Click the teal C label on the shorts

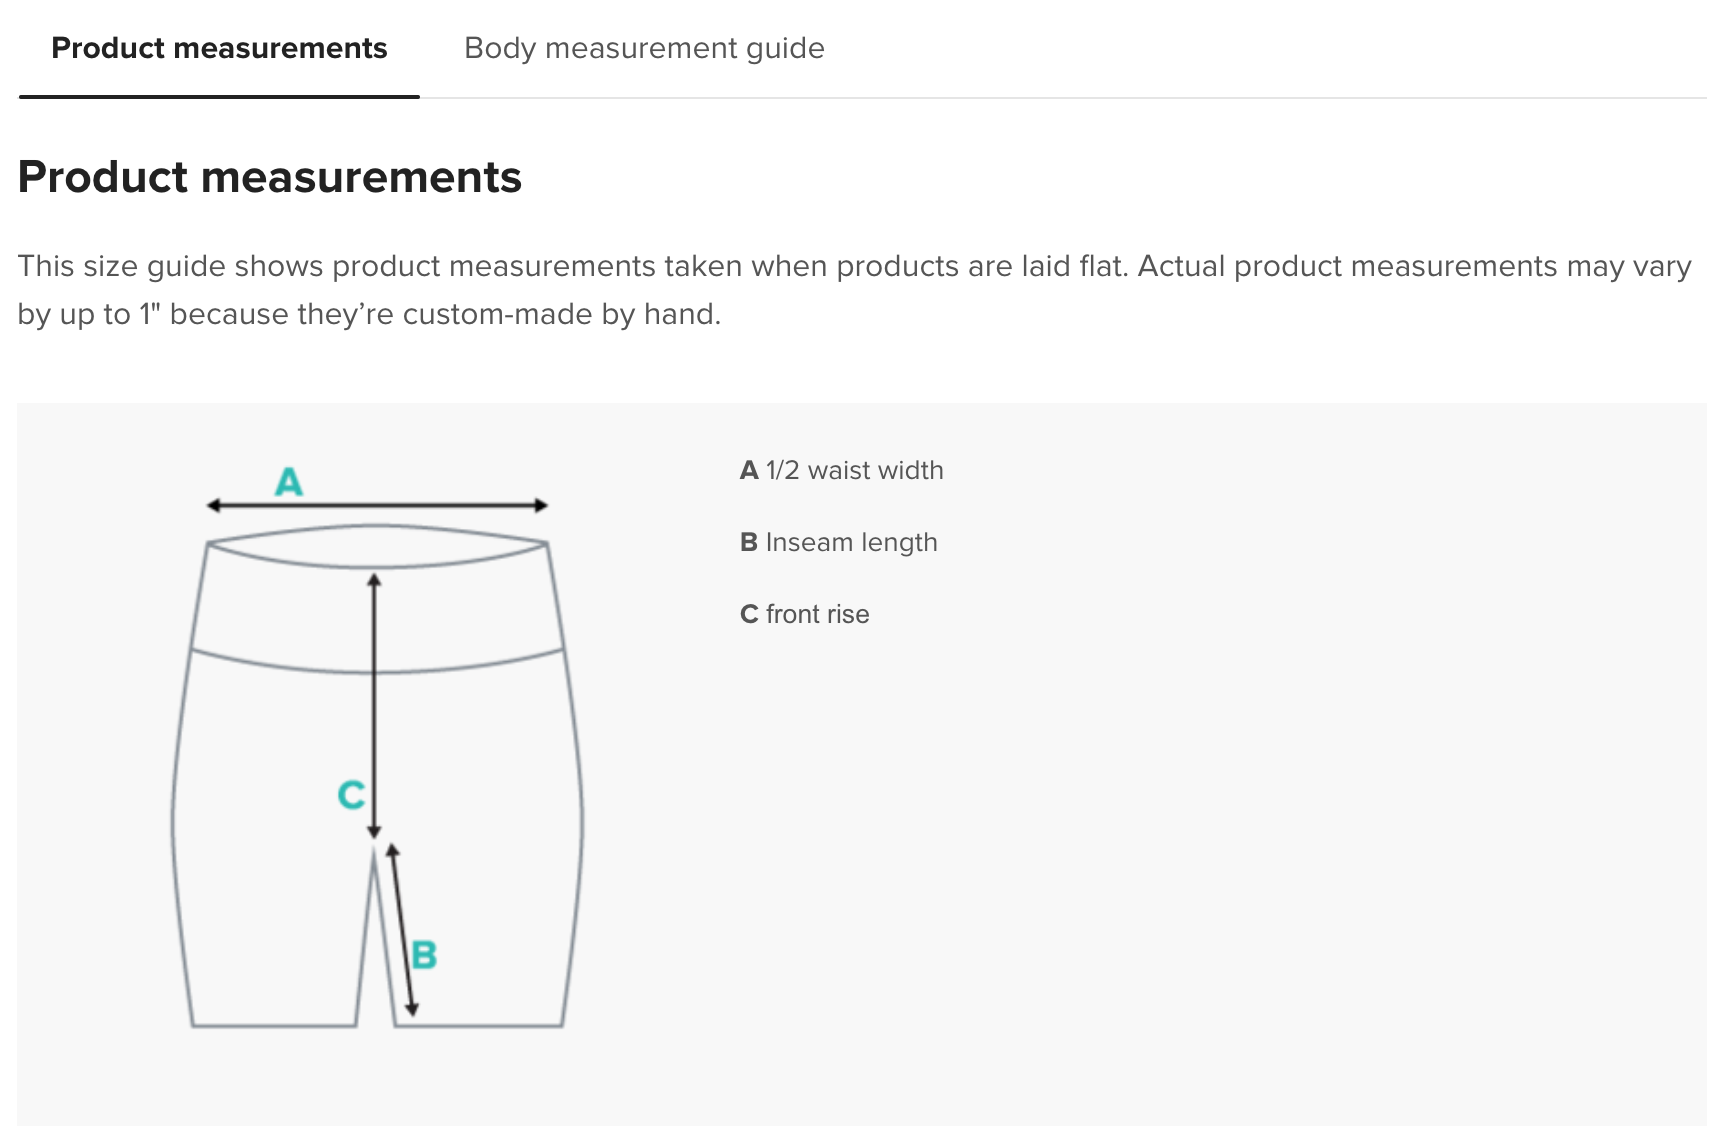pos(351,795)
